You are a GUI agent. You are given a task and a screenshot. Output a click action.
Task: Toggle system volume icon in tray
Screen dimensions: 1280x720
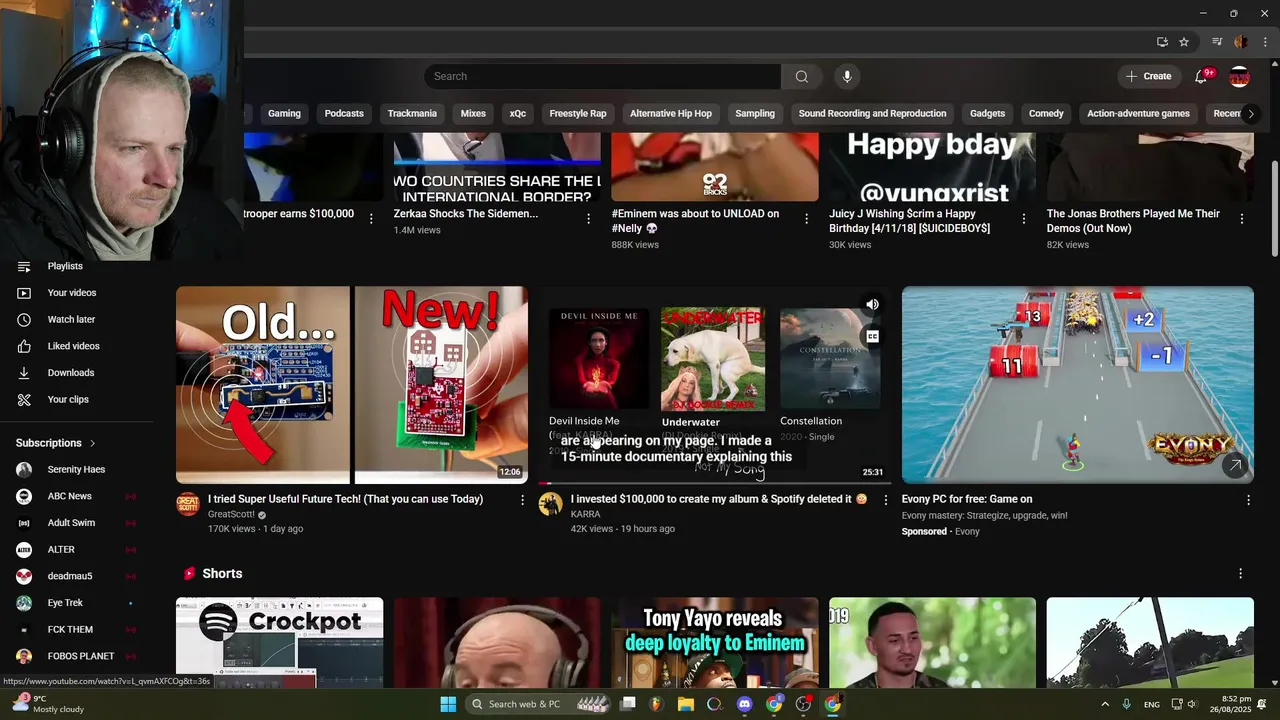(1191, 704)
